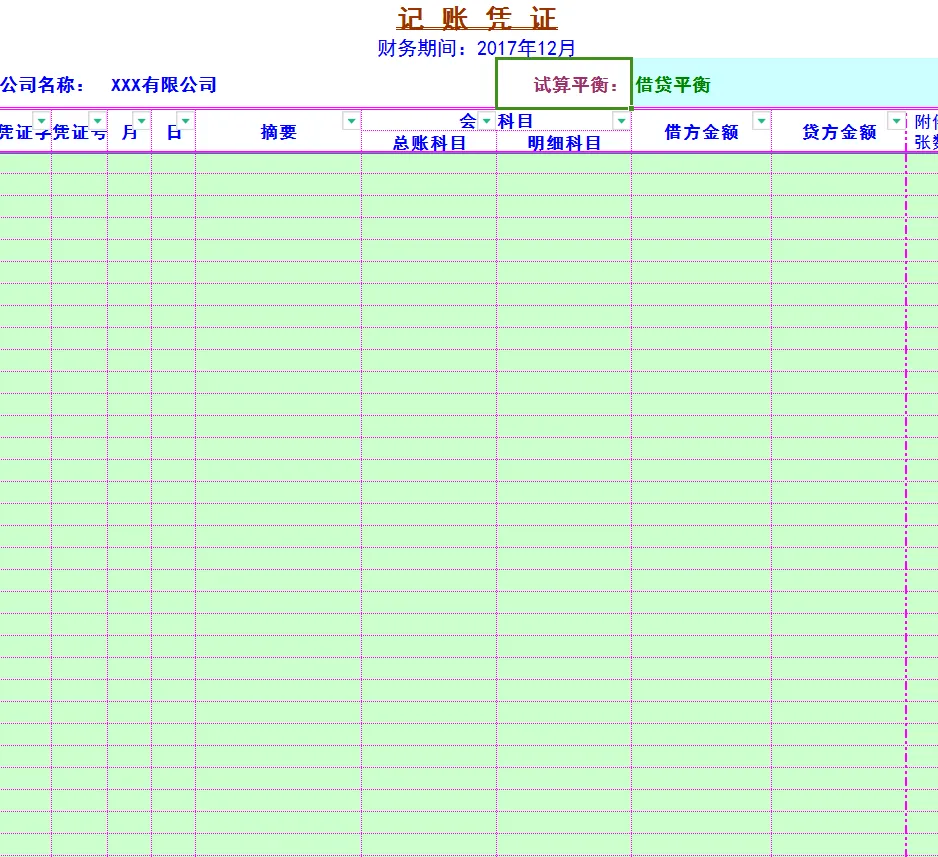This screenshot has width=938, height=857.
Task: Open the 日 column filter dropdown
Action: coord(185,121)
